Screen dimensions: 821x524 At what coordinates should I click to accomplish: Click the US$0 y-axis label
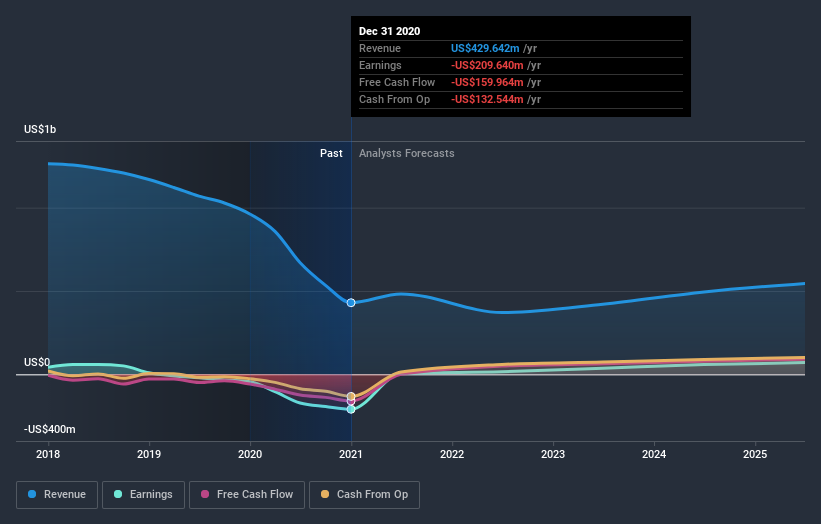(x=37, y=362)
